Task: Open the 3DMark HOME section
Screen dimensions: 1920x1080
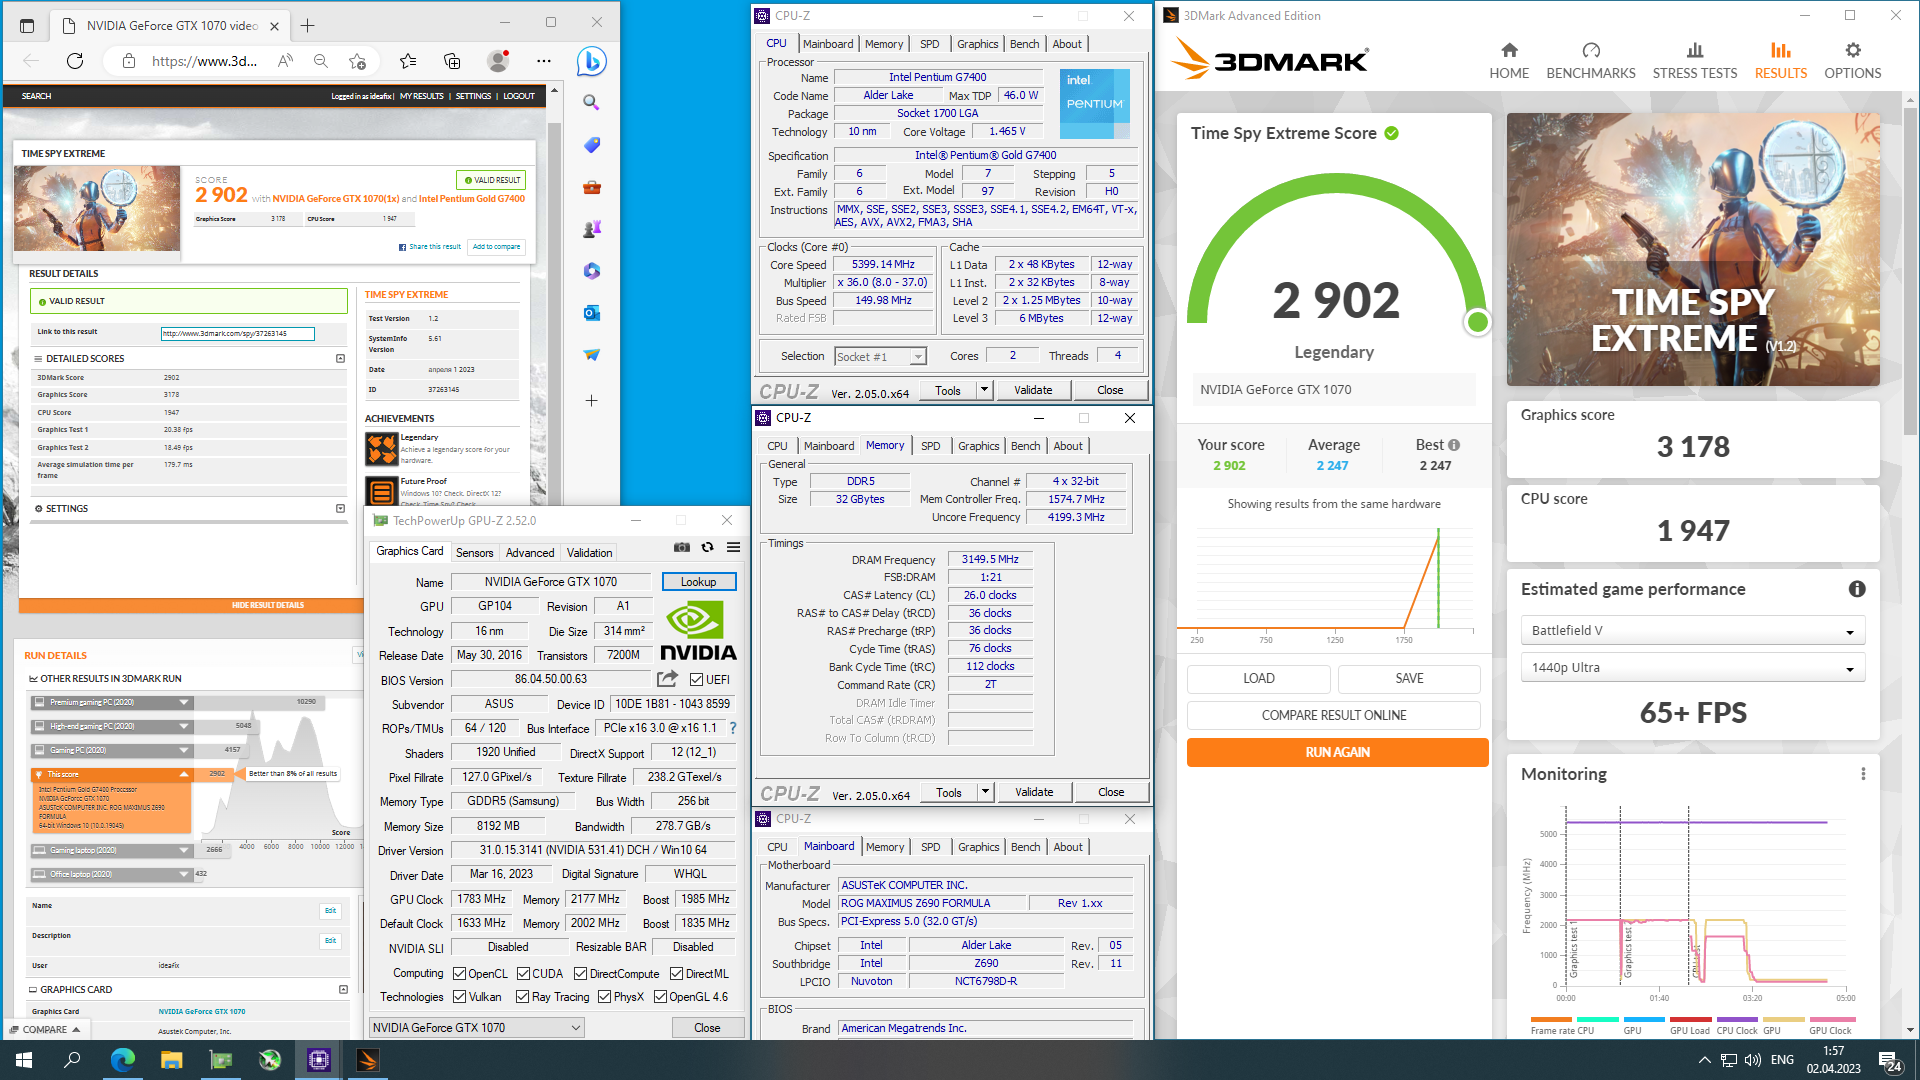Action: 1509,61
